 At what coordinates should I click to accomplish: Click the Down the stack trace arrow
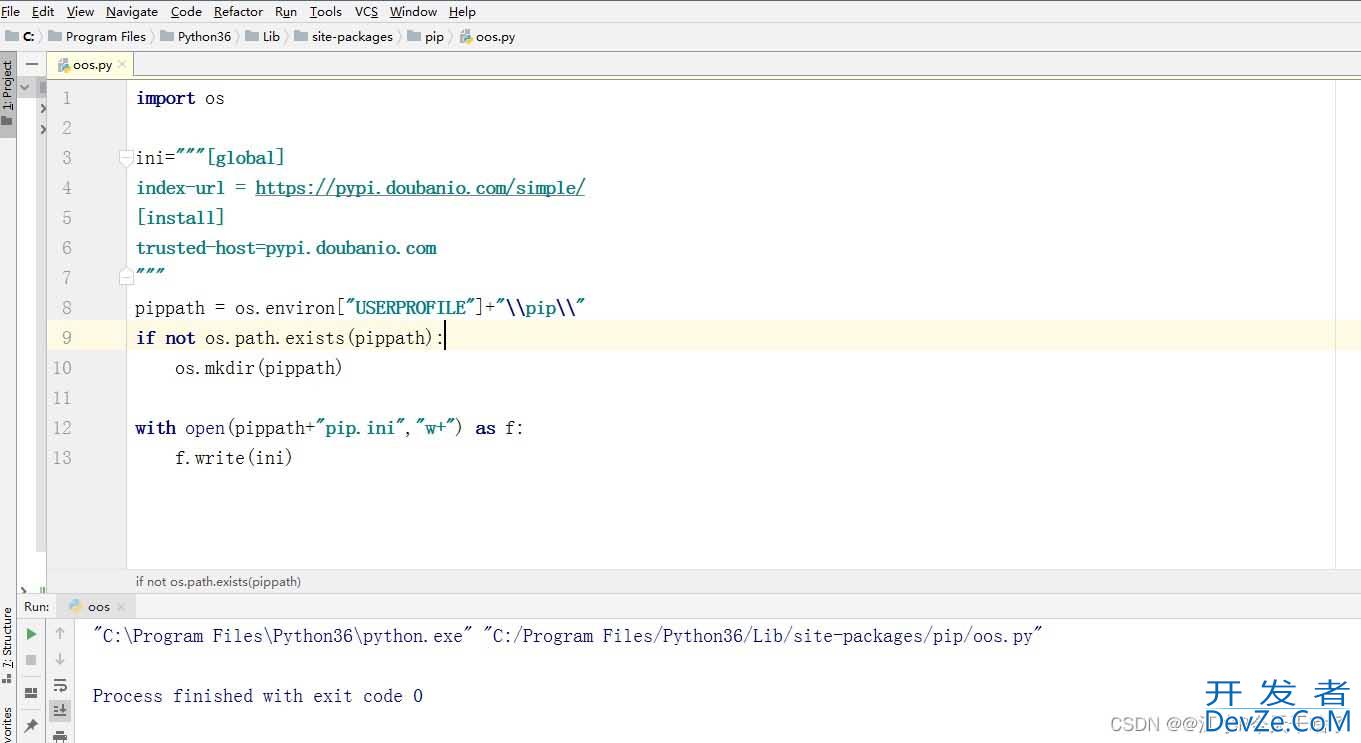coord(60,659)
